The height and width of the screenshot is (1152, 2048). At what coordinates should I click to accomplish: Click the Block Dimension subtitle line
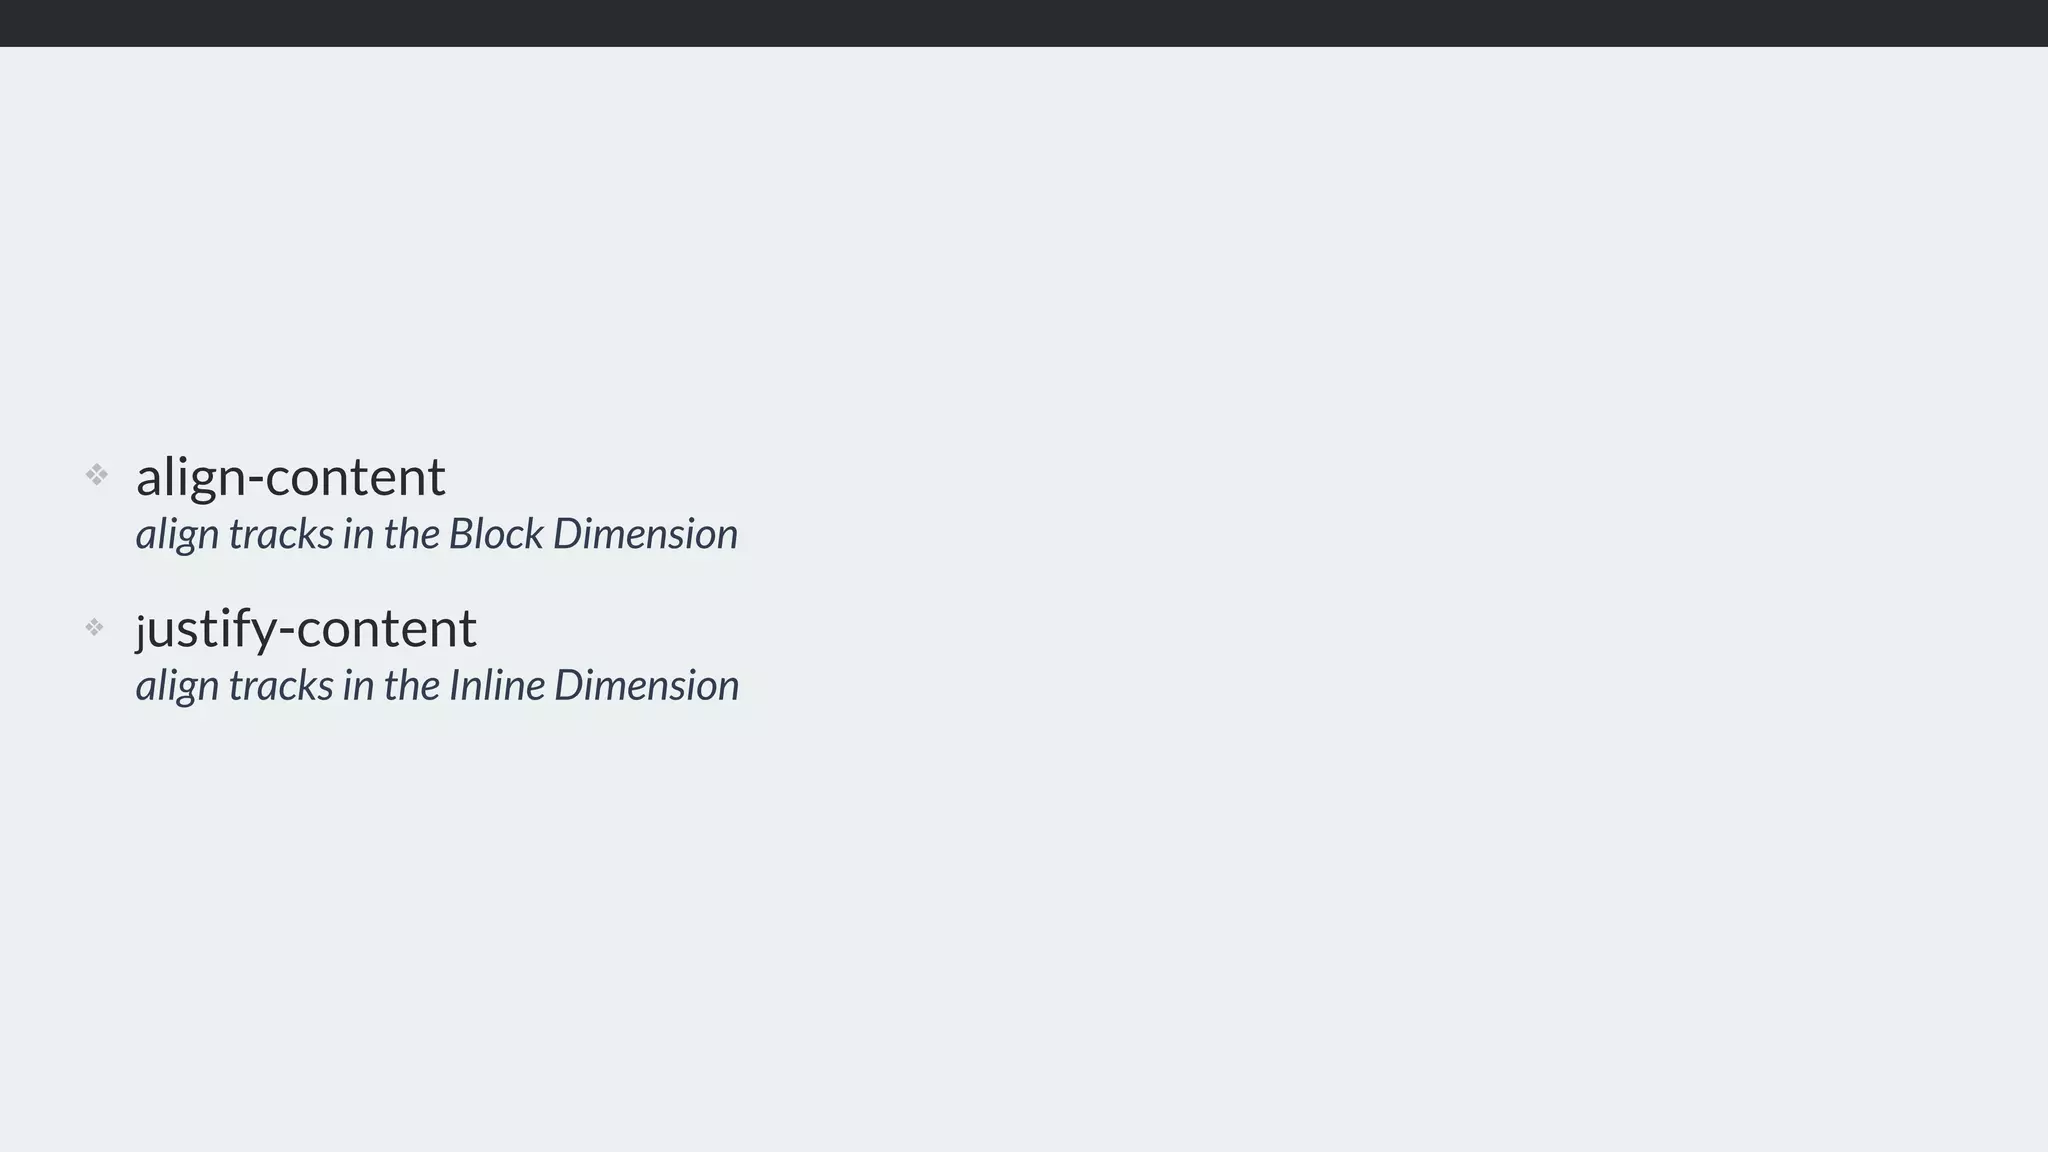point(436,534)
